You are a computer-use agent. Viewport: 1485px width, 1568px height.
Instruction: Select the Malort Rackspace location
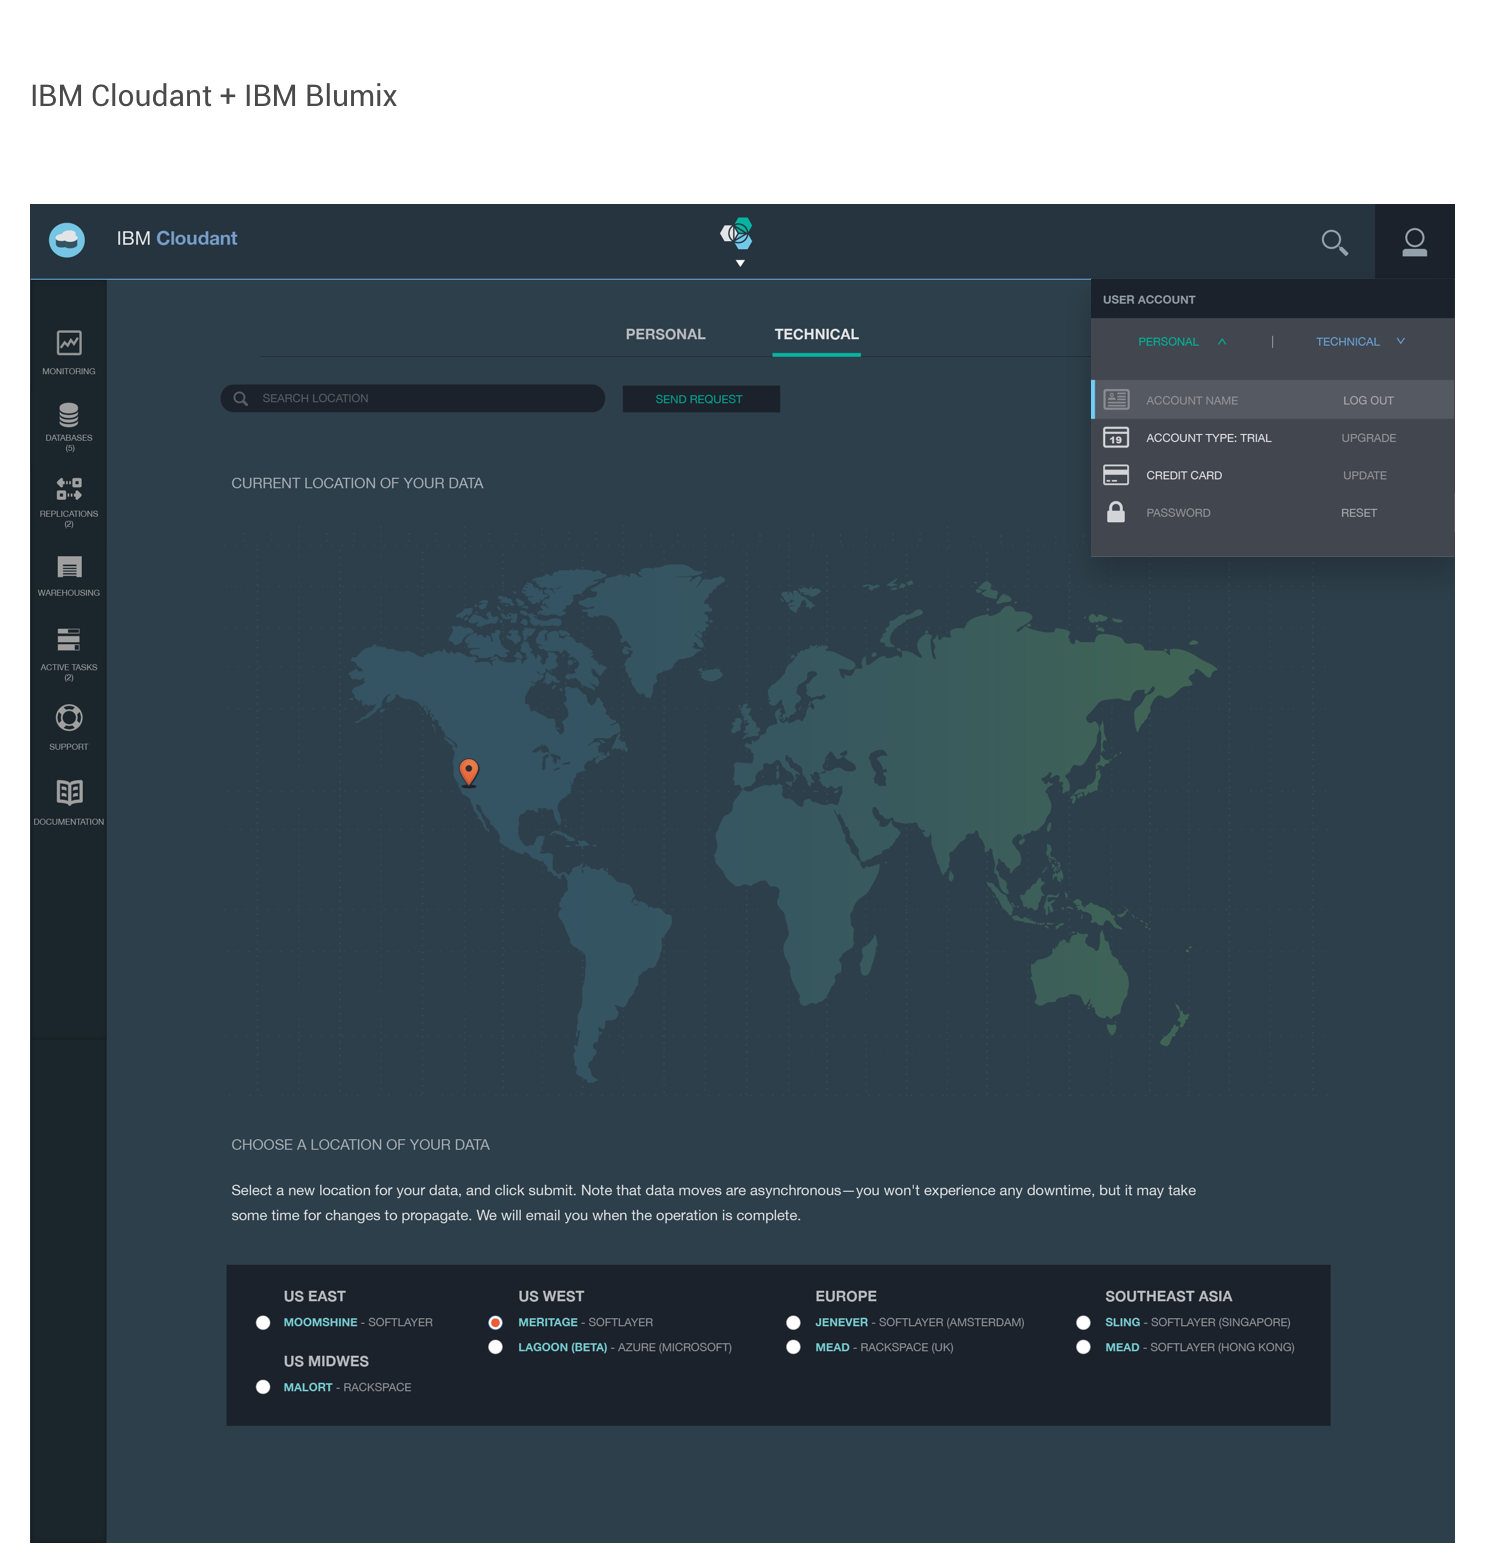[263, 1387]
